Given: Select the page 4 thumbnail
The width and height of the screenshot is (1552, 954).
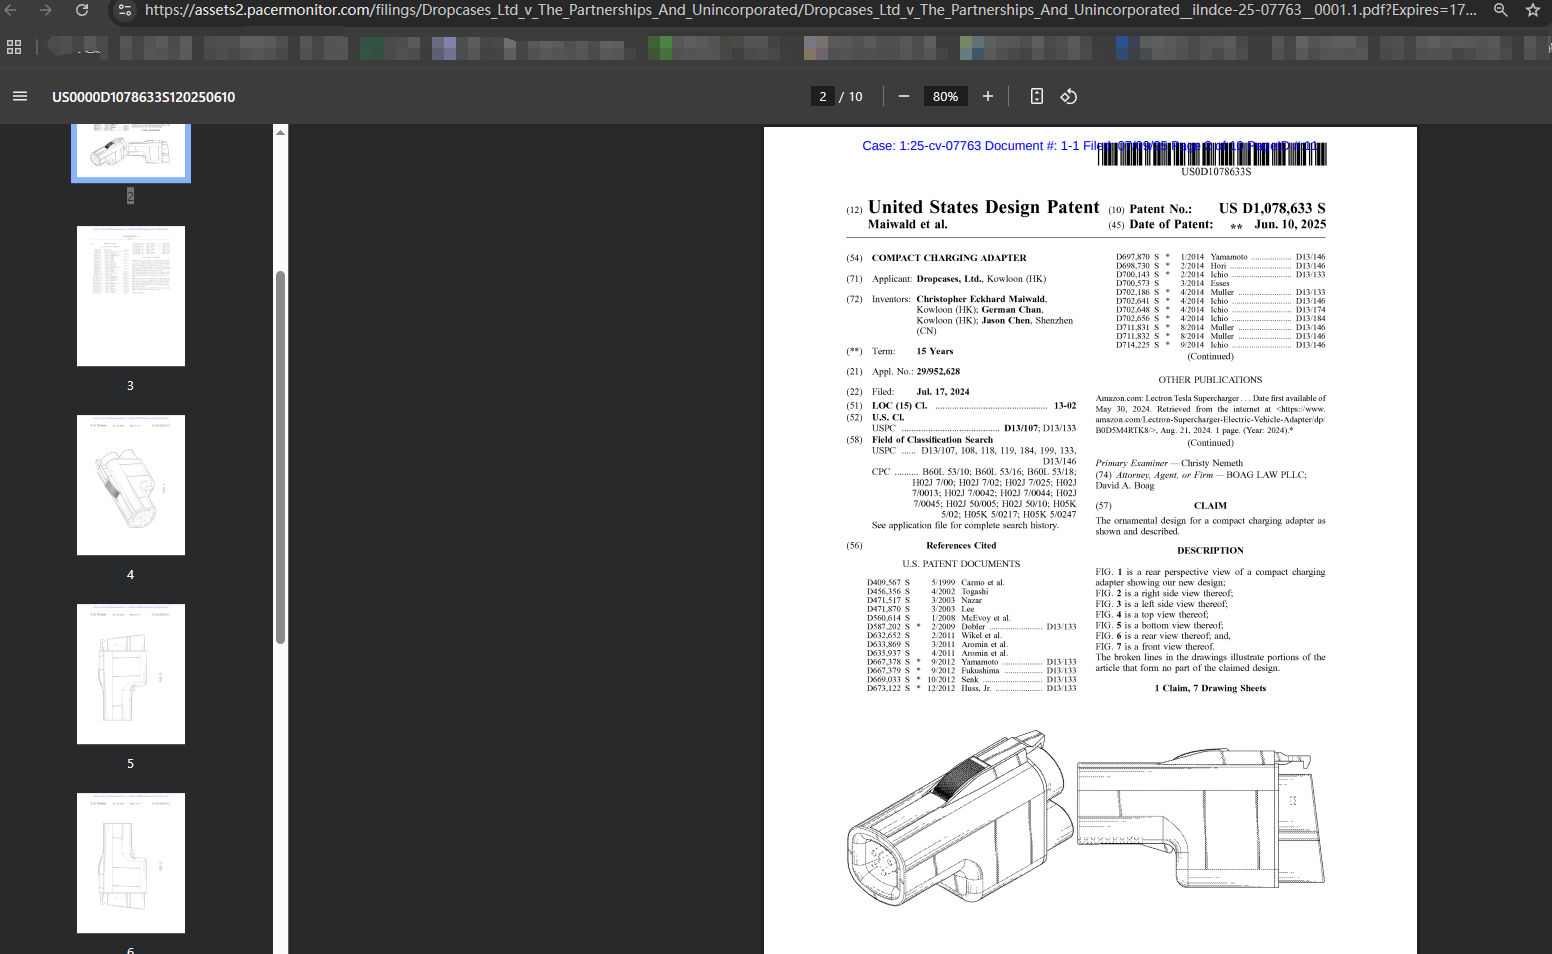Looking at the screenshot, I should pyautogui.click(x=131, y=485).
